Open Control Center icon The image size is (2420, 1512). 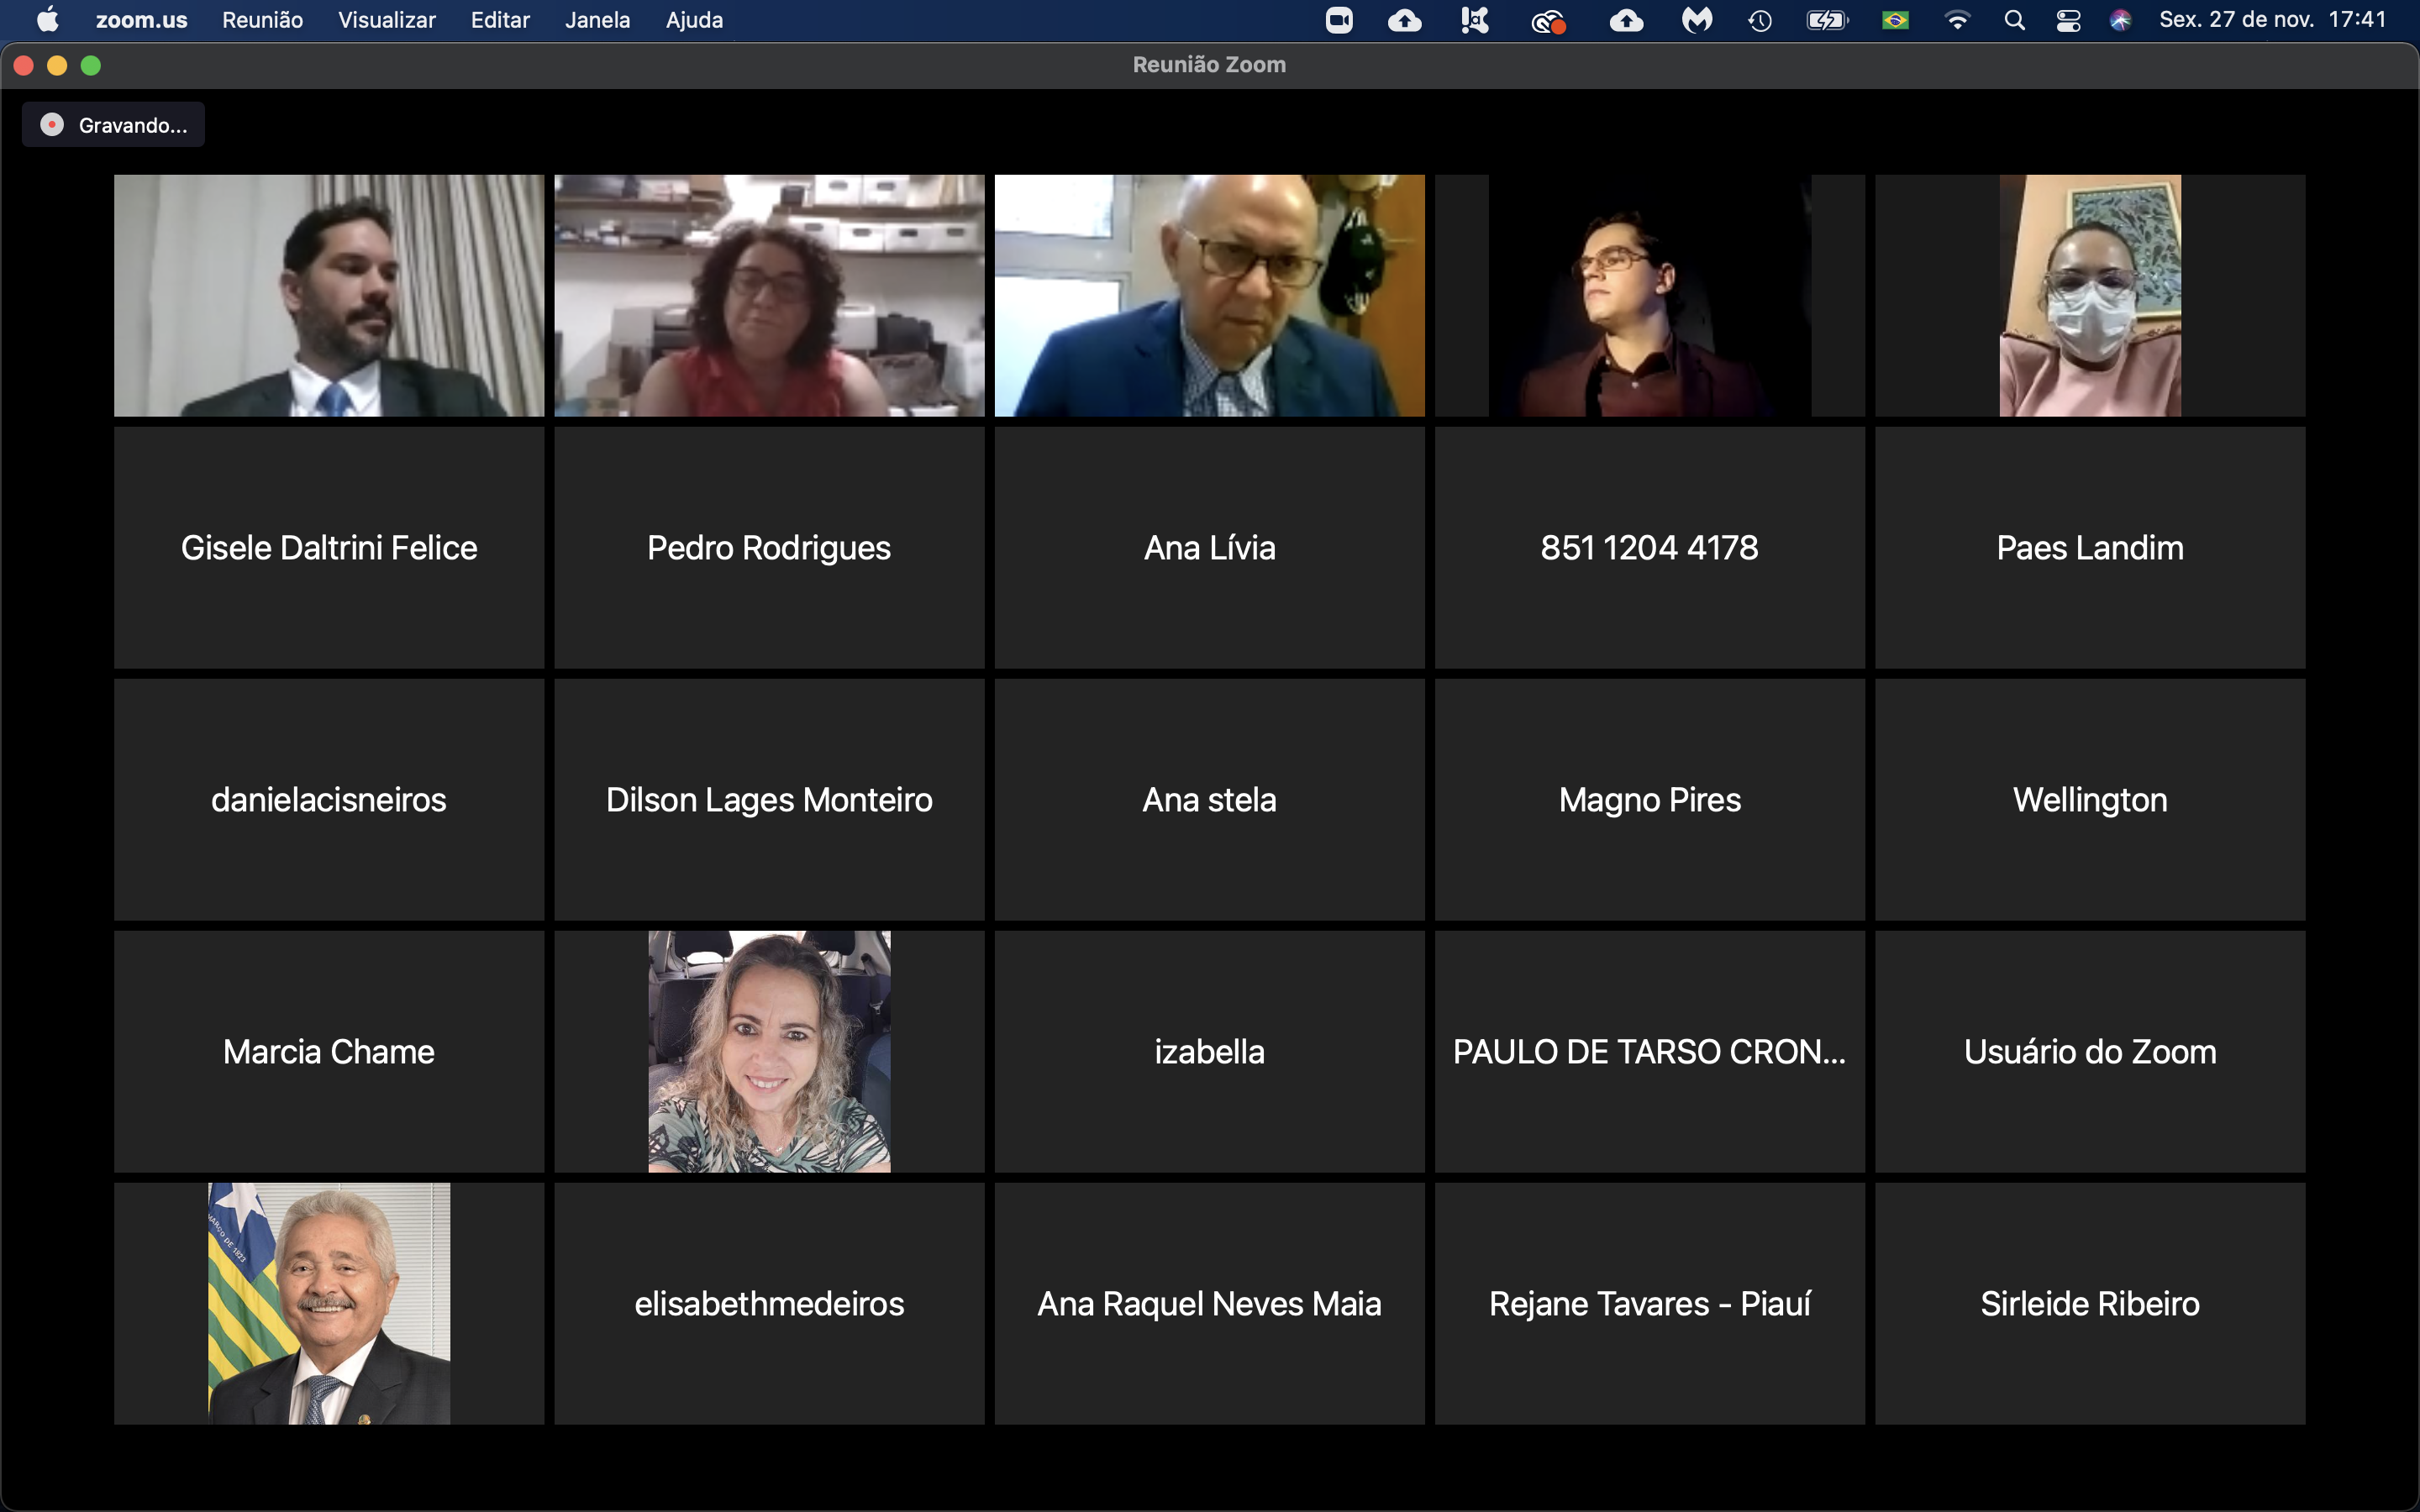click(x=2068, y=20)
